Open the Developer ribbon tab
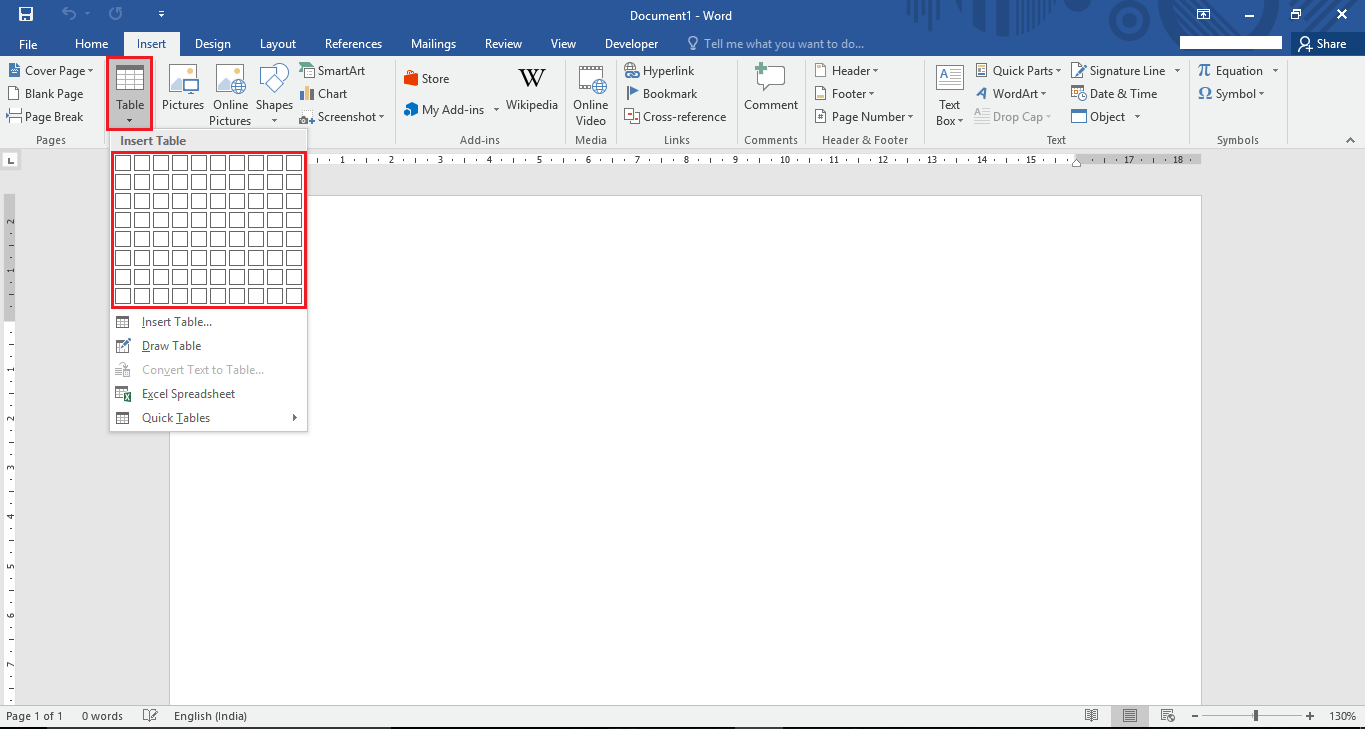 point(631,44)
